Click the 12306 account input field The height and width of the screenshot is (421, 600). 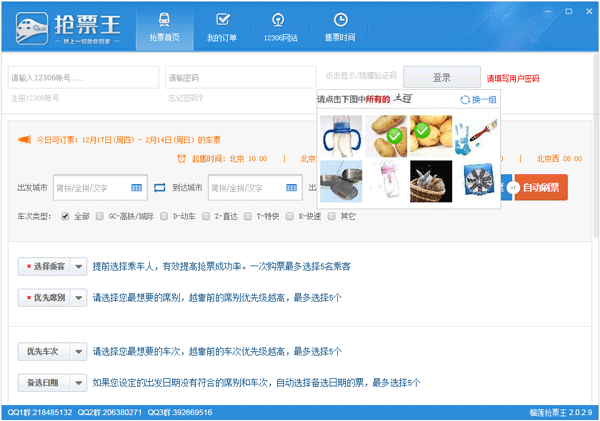point(83,78)
